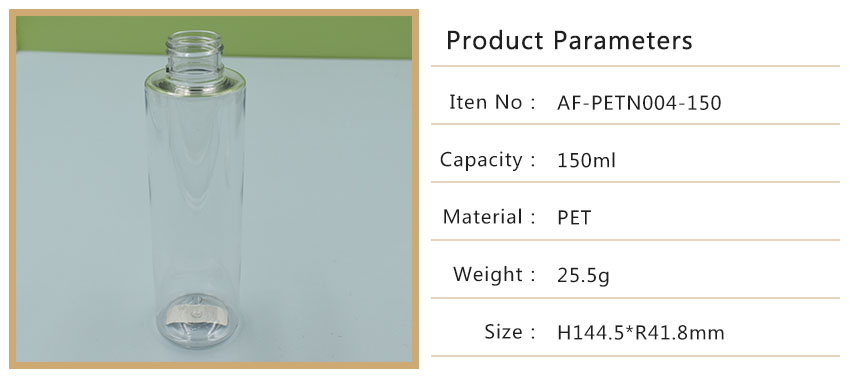Click the green background strip in photo
Viewport: 850px width, 379px height.
click(x=214, y=34)
